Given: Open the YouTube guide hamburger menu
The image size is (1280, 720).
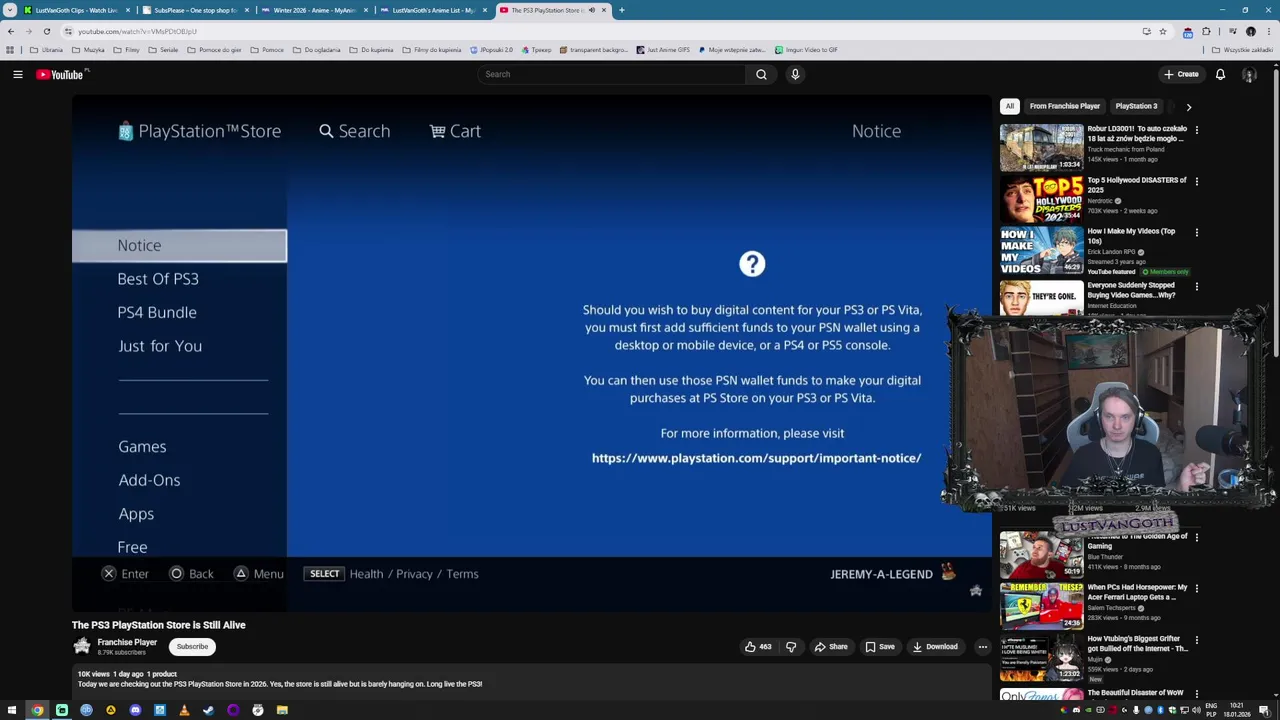Looking at the screenshot, I should coord(18,74).
